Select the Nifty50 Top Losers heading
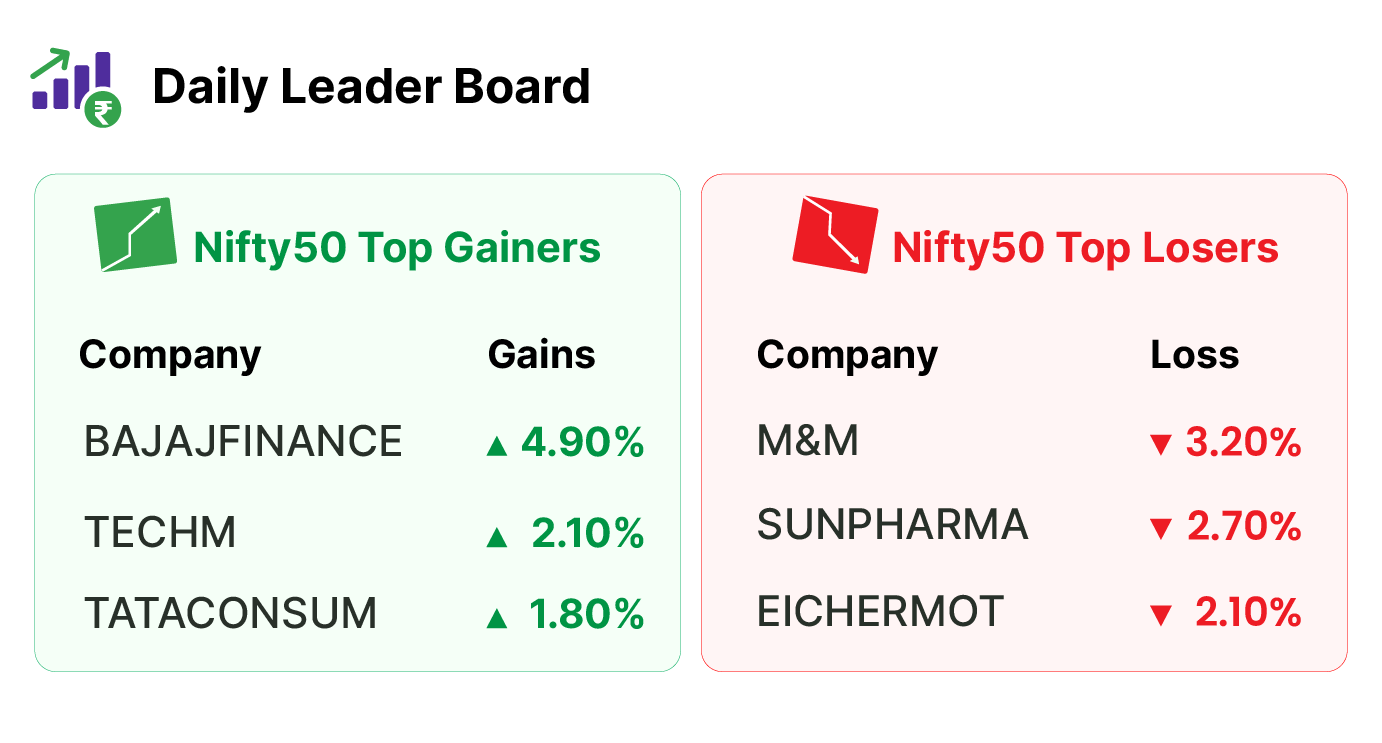The height and width of the screenshot is (743, 1382). (1085, 247)
